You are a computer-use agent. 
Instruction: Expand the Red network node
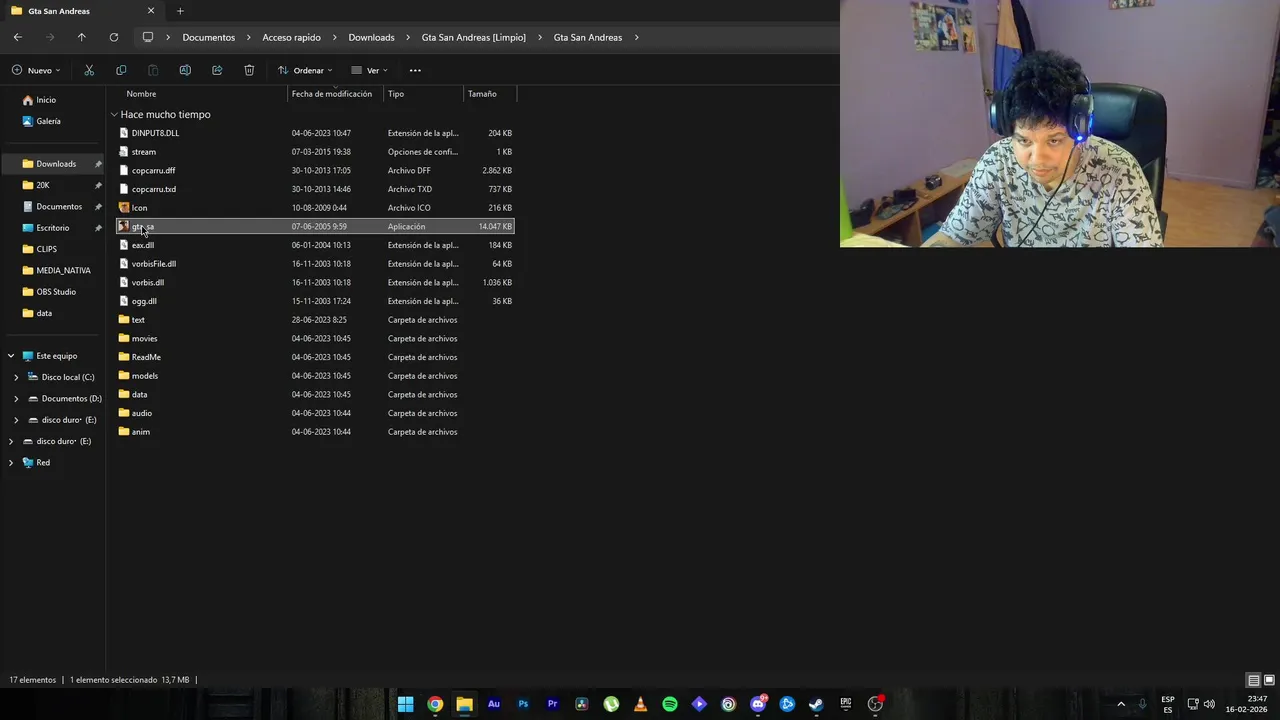point(11,463)
